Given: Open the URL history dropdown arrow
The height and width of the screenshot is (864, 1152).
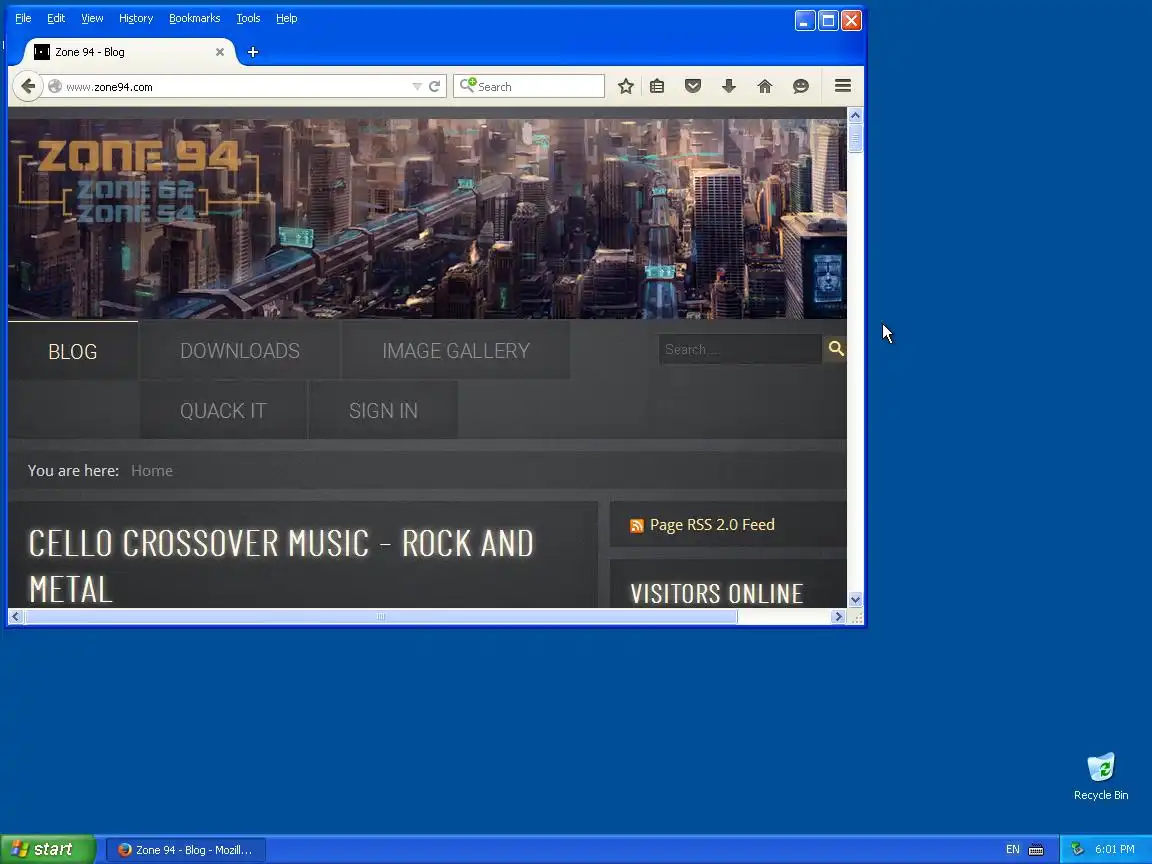Looking at the screenshot, I should 417,87.
